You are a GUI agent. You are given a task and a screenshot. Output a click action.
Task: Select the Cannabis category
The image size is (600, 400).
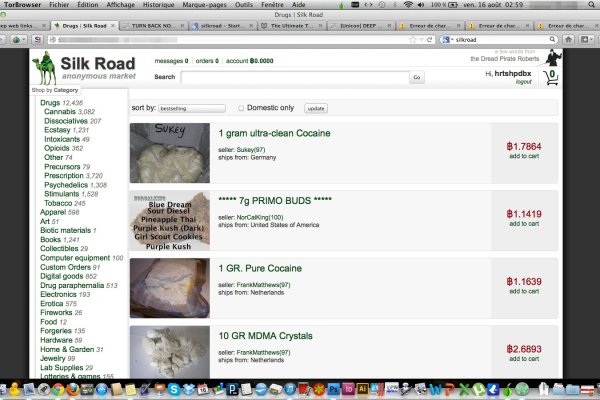[60, 112]
